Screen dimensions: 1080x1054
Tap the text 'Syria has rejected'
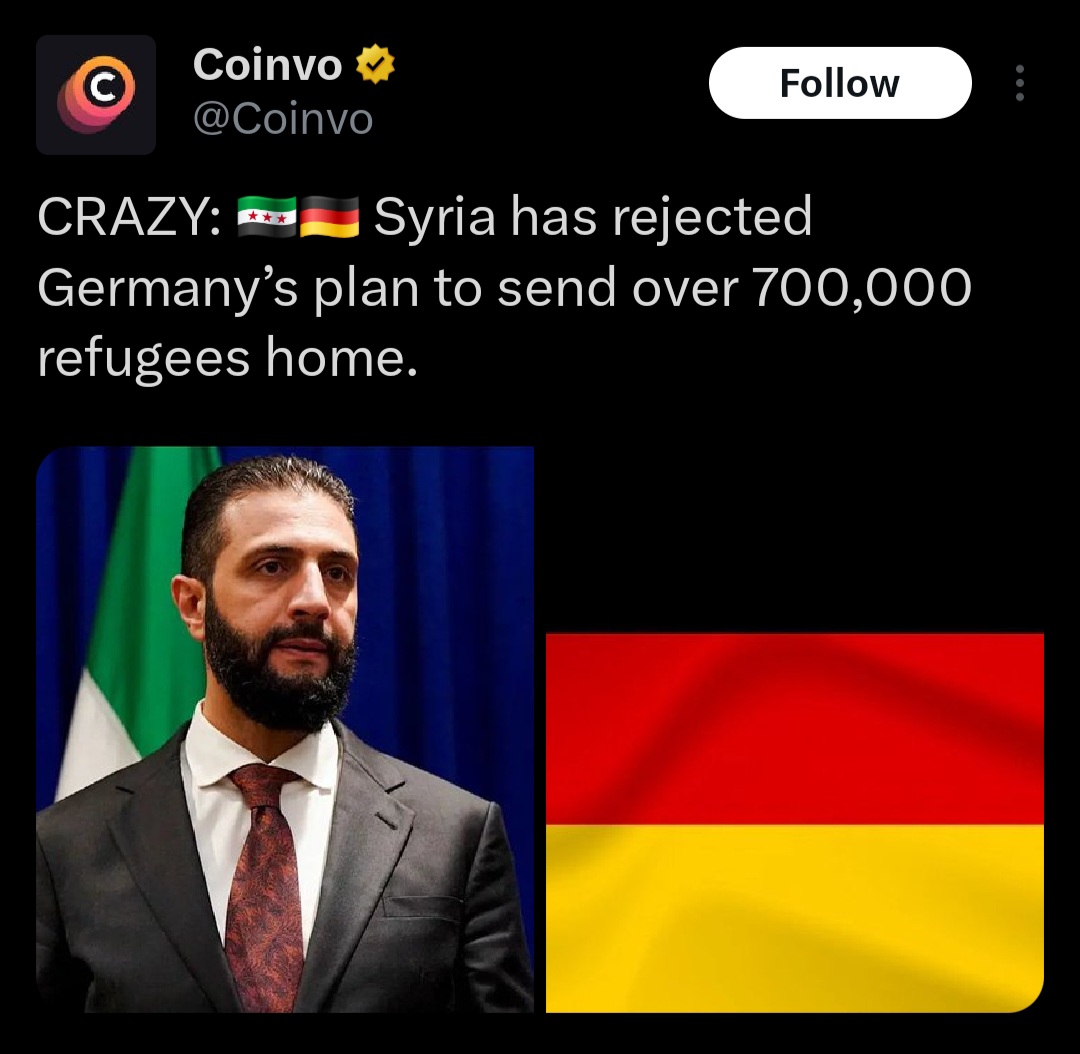pos(593,217)
